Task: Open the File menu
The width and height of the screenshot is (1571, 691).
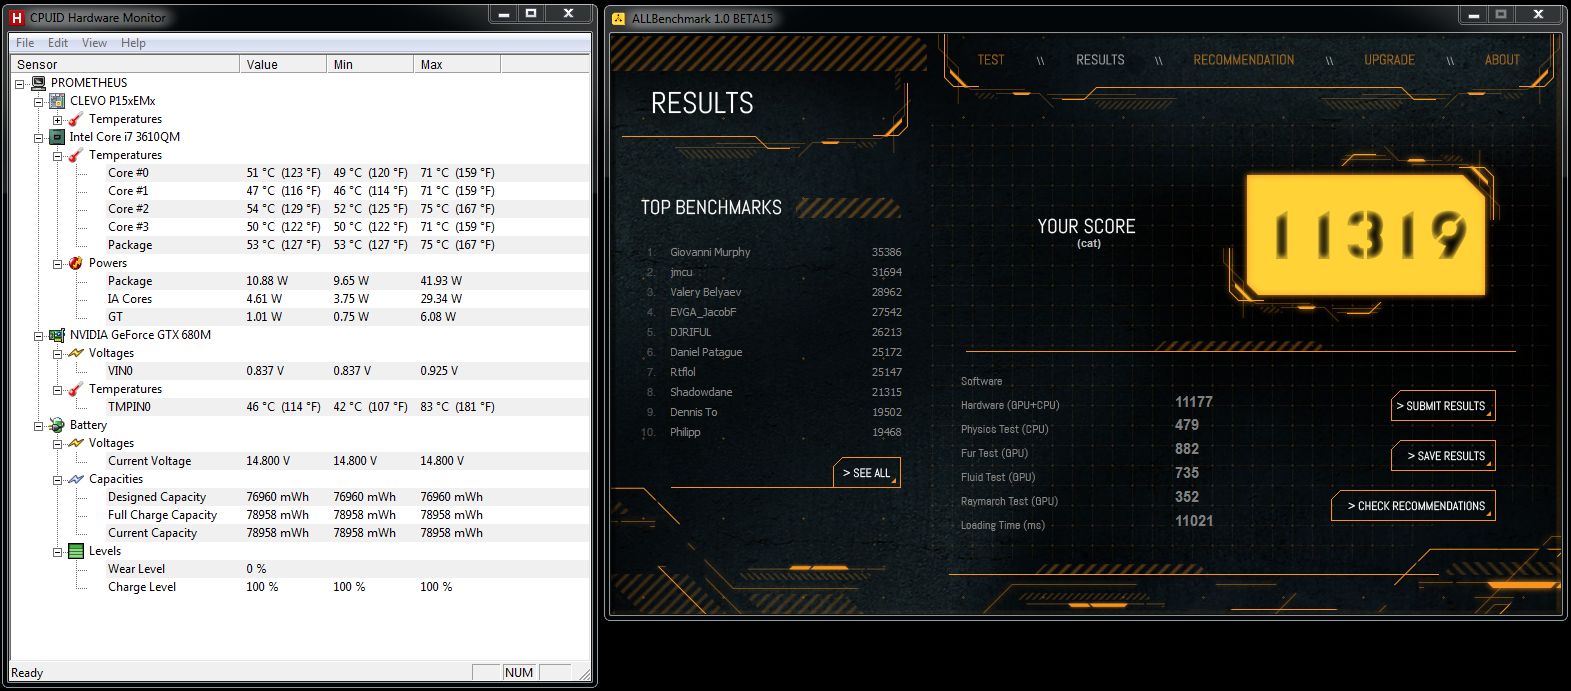Action: (x=25, y=43)
